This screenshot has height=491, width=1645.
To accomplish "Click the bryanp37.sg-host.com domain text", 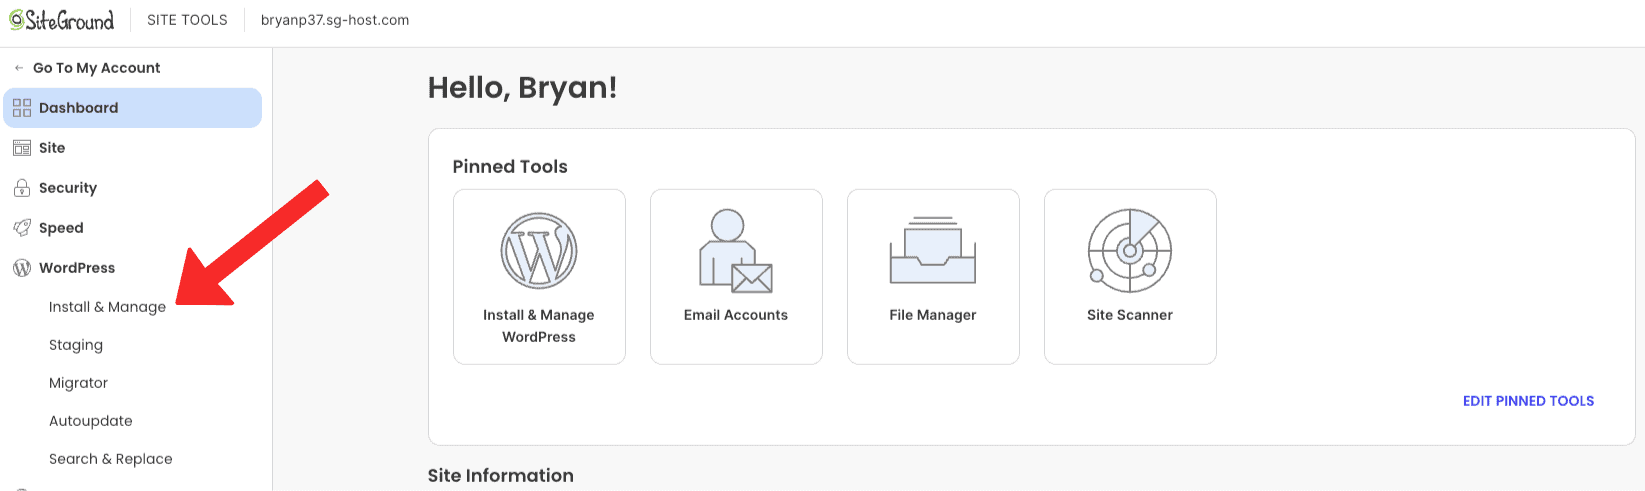I will [x=335, y=20].
